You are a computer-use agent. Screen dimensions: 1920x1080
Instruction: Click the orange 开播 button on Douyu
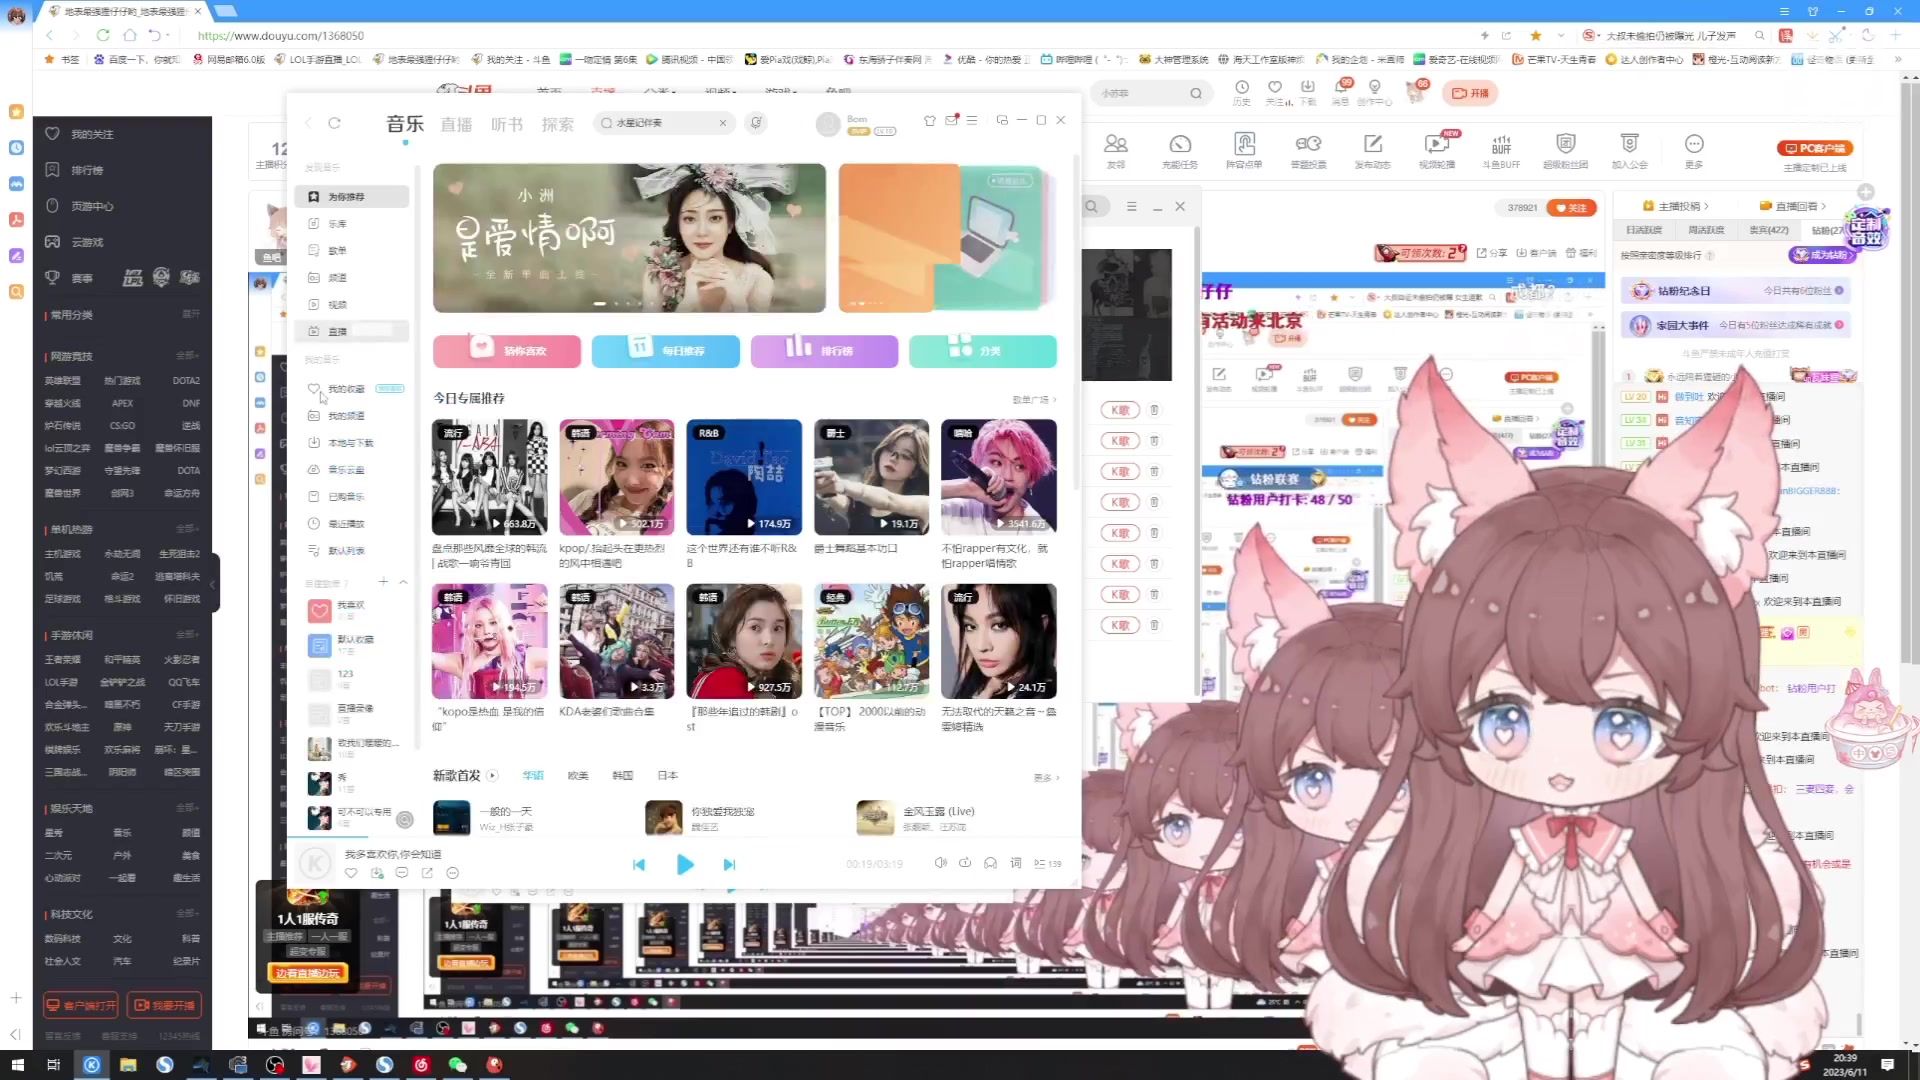click(x=1470, y=93)
